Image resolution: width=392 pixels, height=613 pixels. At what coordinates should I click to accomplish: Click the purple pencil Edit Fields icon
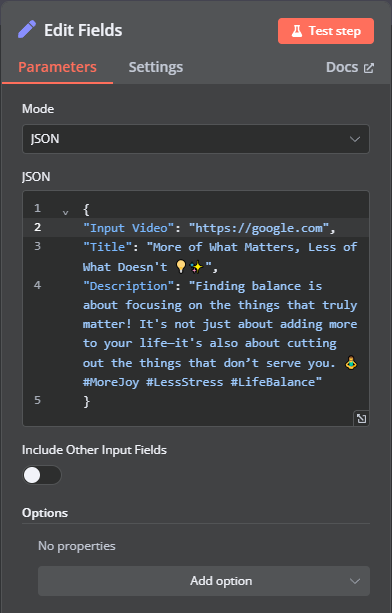coord(27,30)
